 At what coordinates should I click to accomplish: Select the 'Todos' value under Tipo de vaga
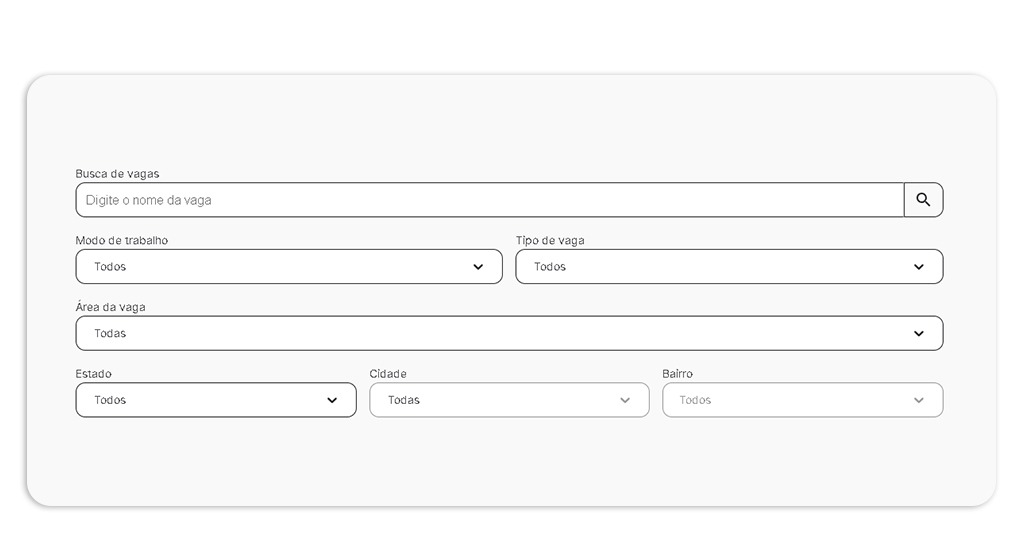tap(550, 267)
